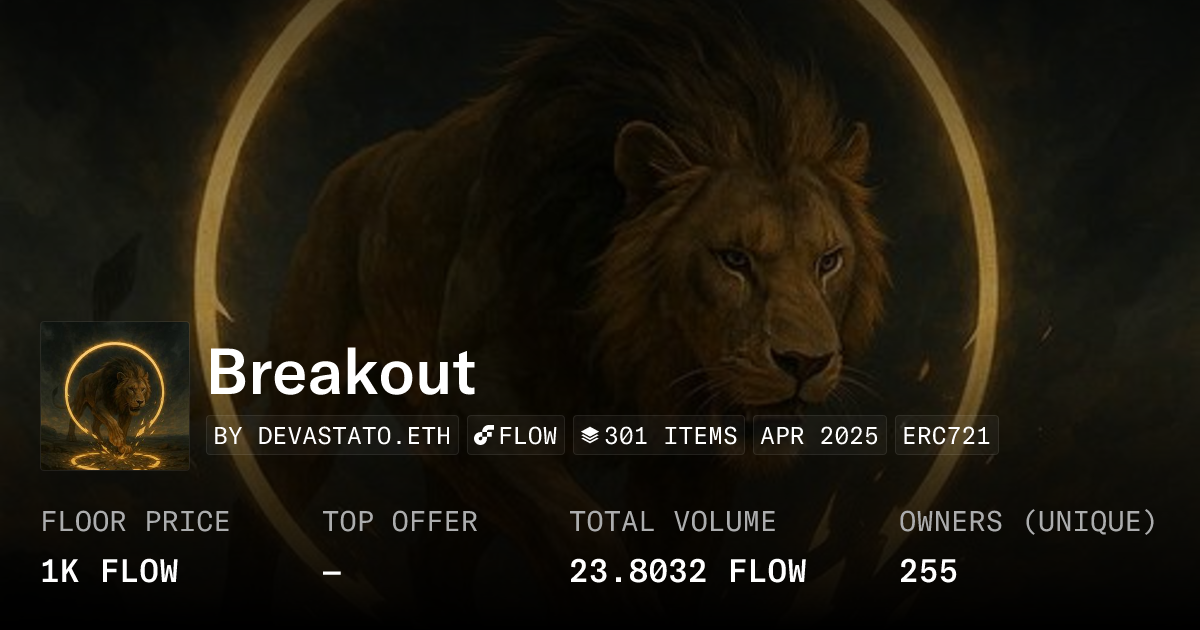Image resolution: width=1200 pixels, height=630 pixels.
Task: Click the FLOOR PRICE label
Action: tap(135, 522)
